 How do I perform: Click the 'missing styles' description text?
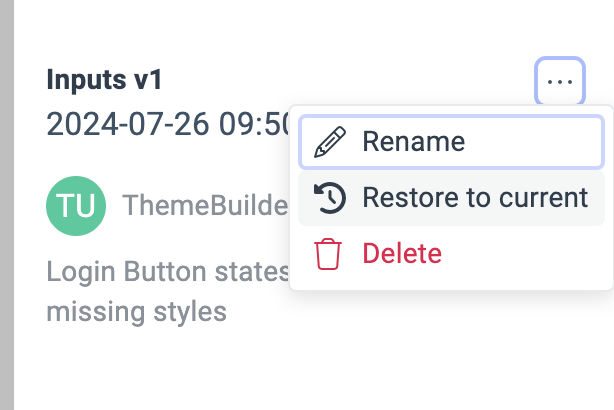coord(137,312)
